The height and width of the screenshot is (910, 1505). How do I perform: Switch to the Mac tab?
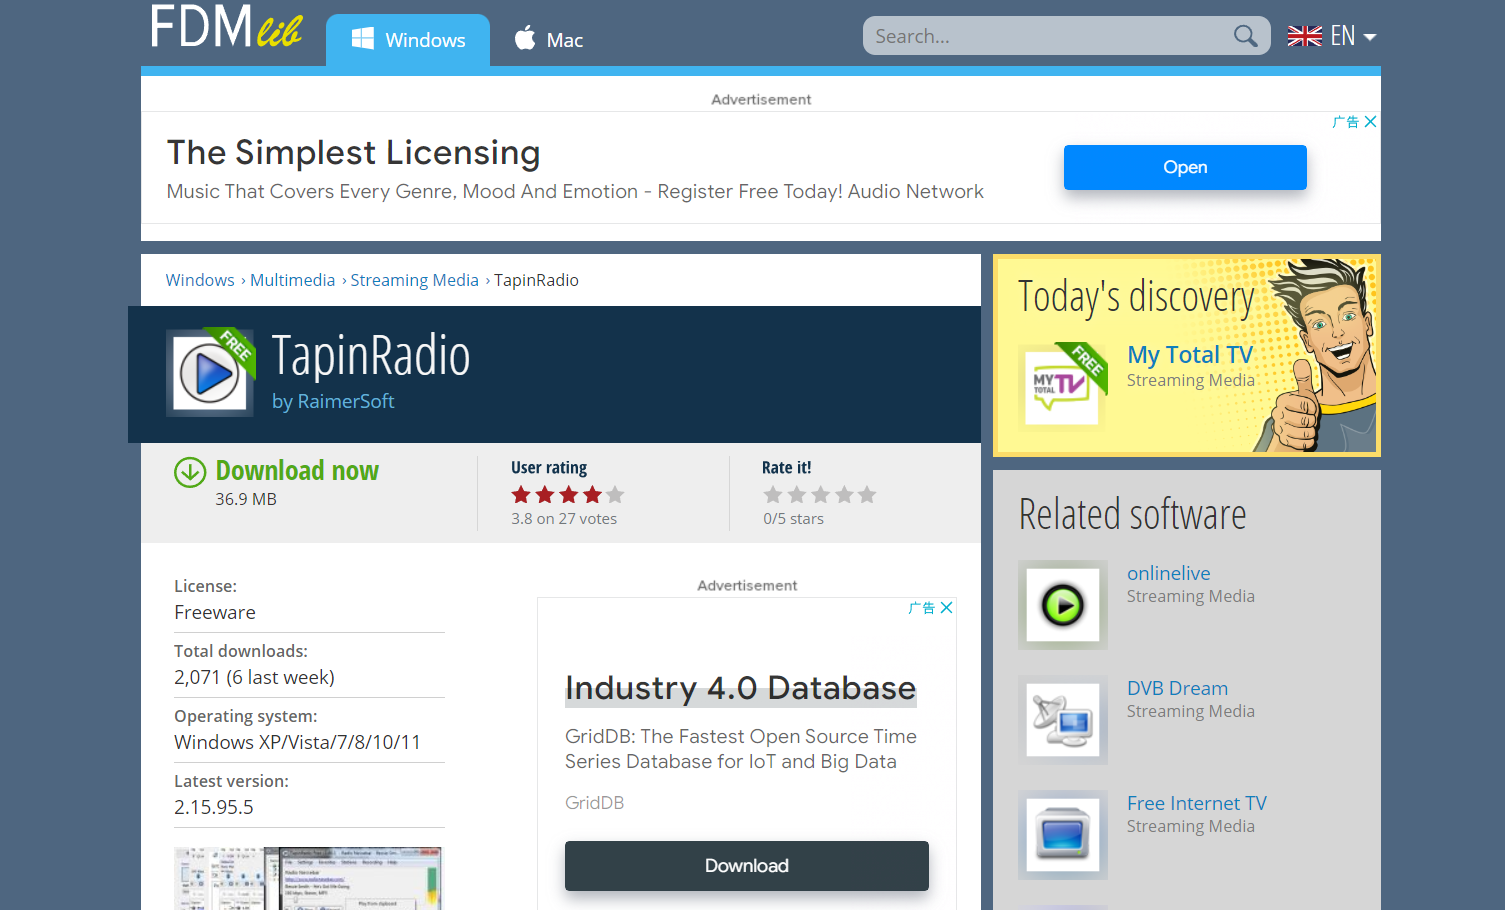point(549,40)
